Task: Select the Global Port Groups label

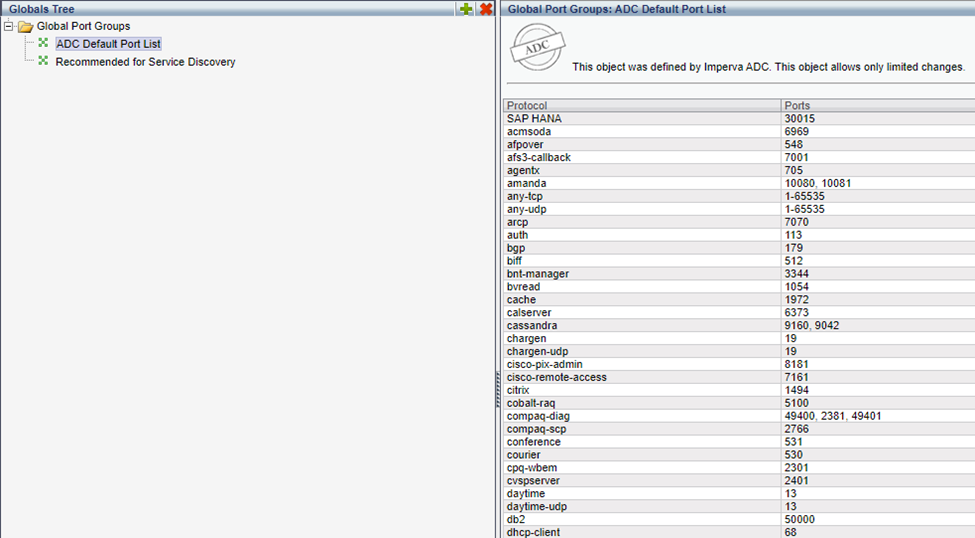Action: coord(83,26)
